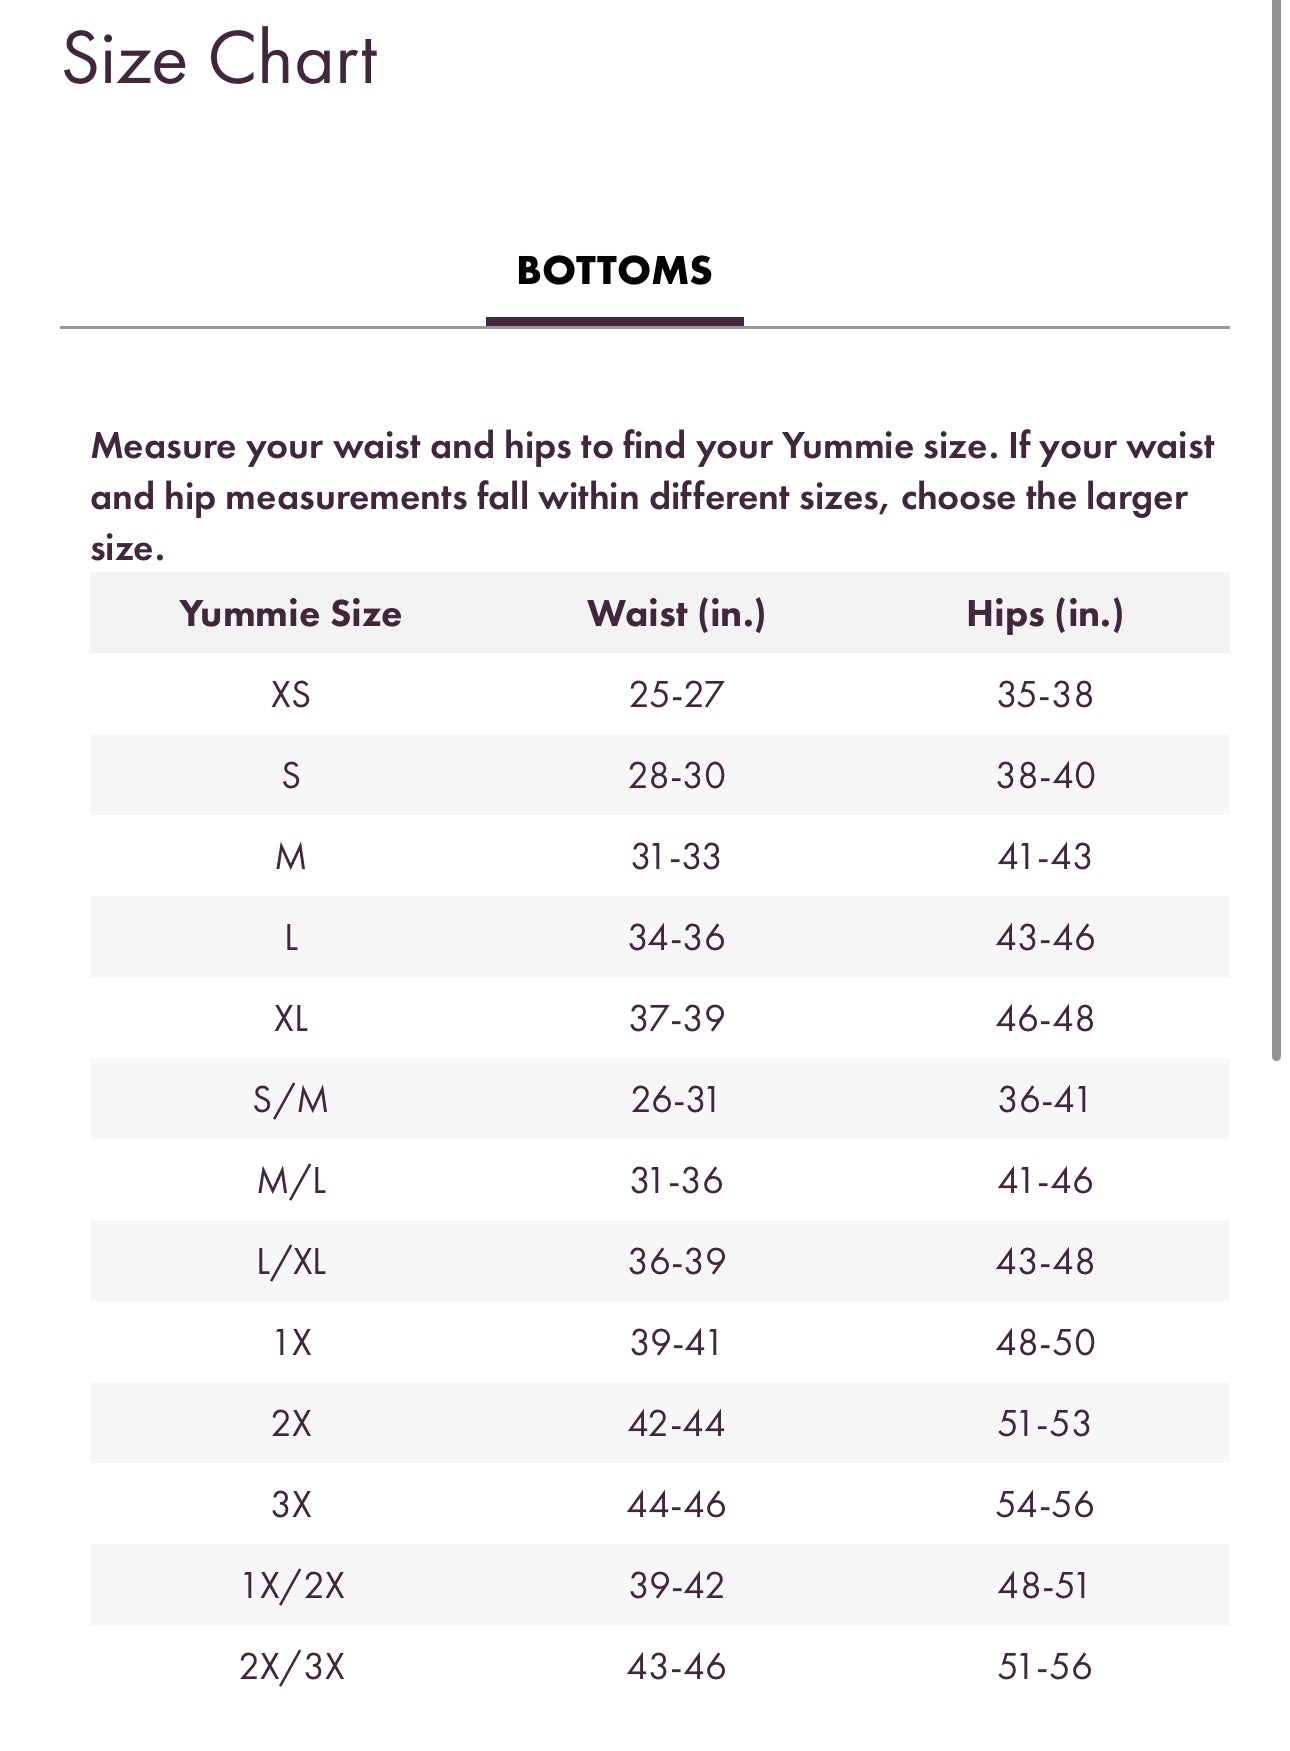Click the Waist (in.) column header
This screenshot has width=1290, height=1751.
click(676, 613)
